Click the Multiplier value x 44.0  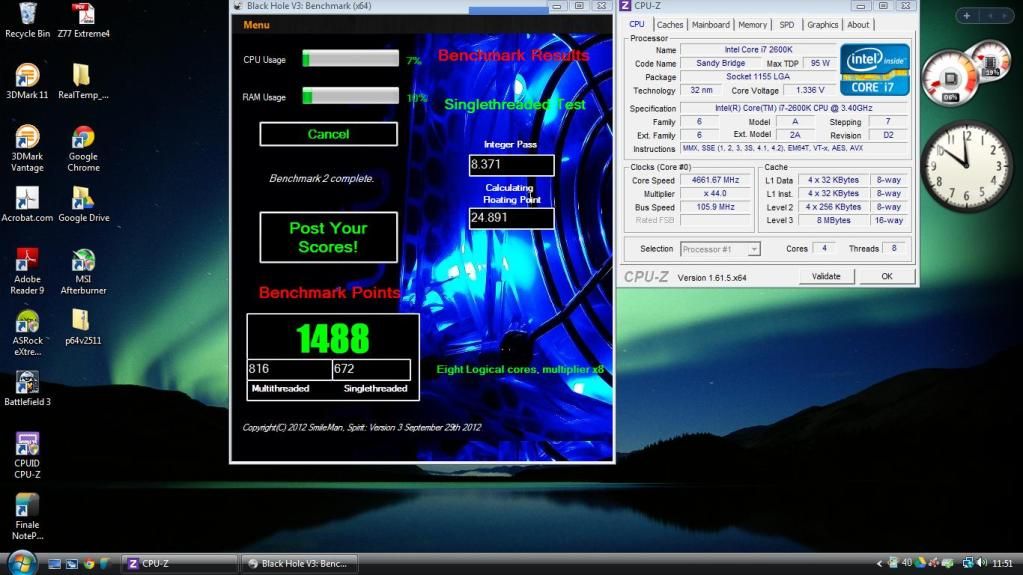[715, 194]
